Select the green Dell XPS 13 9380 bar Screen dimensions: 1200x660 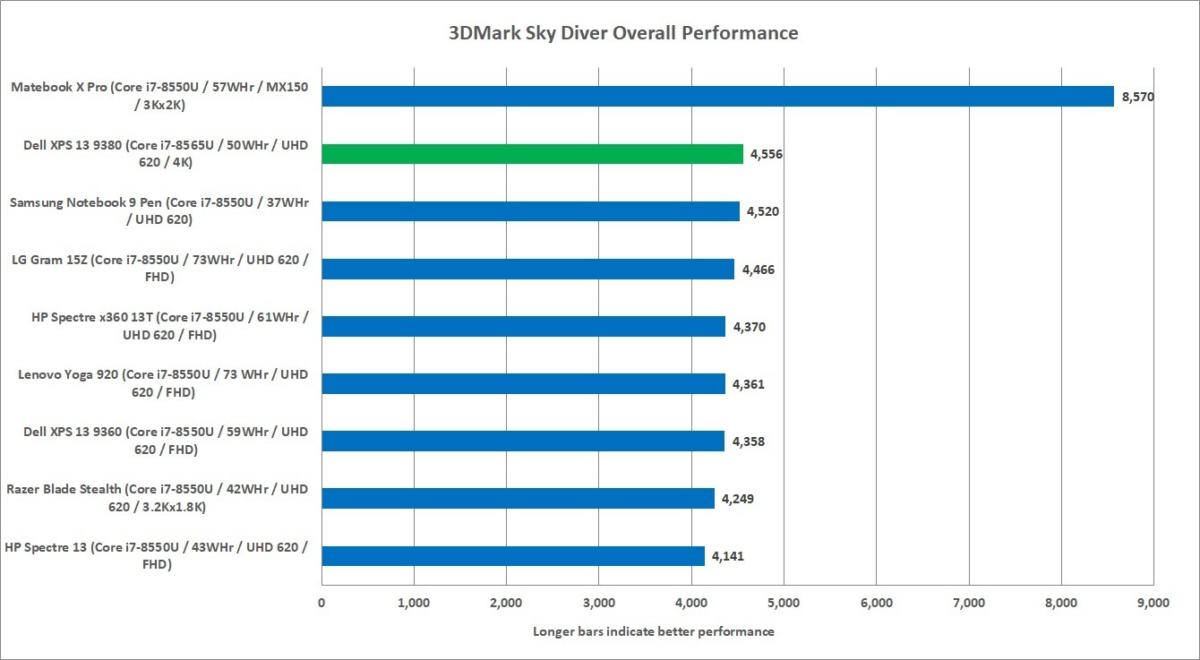[532, 153]
